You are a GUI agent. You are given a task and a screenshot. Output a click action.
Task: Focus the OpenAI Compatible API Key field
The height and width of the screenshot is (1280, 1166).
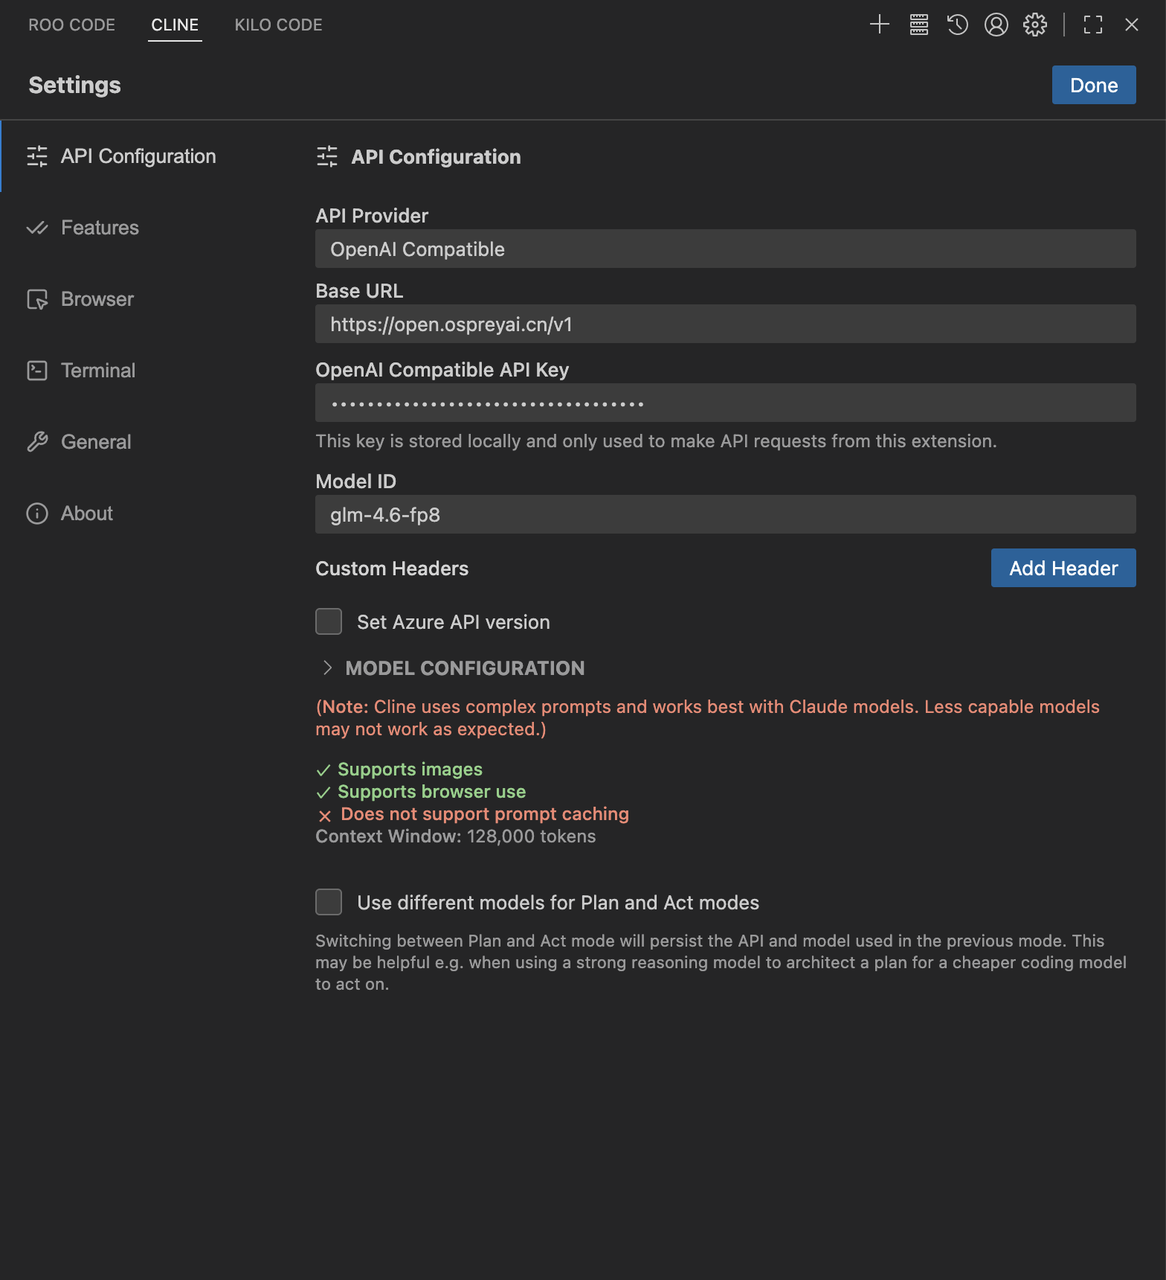(725, 403)
